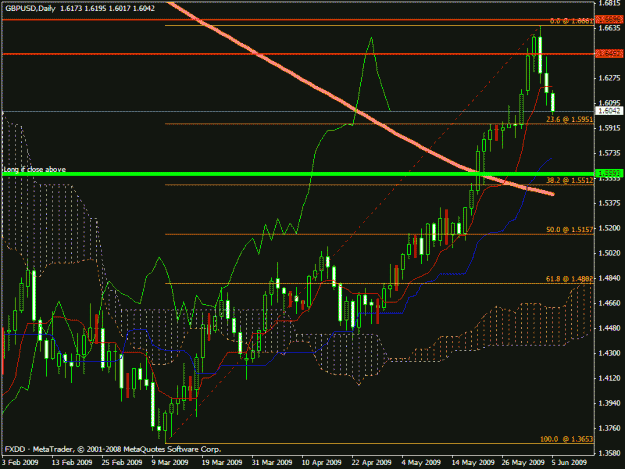The image size is (625, 469).
Task: Click the '25 Feb 2009' date marker
Action: point(122,462)
